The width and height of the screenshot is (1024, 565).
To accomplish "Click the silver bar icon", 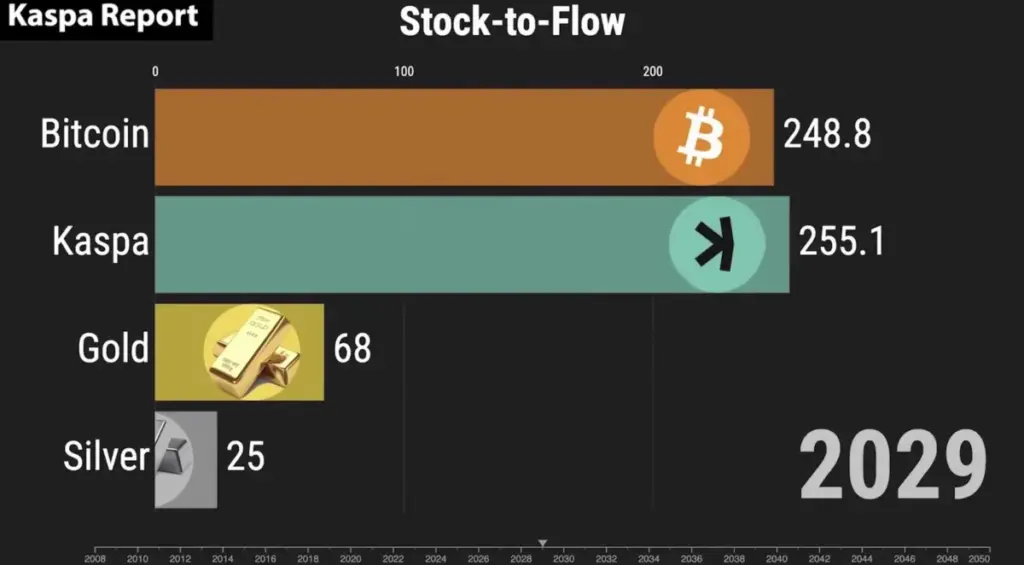I will pos(178,459).
